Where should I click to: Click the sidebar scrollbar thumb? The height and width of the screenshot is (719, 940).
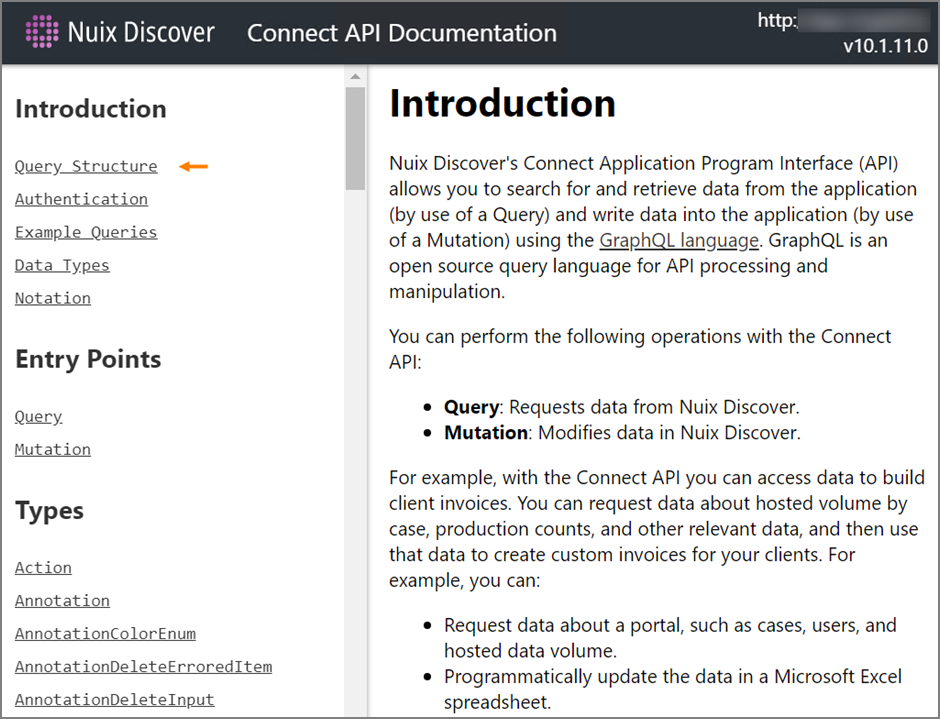(x=355, y=140)
